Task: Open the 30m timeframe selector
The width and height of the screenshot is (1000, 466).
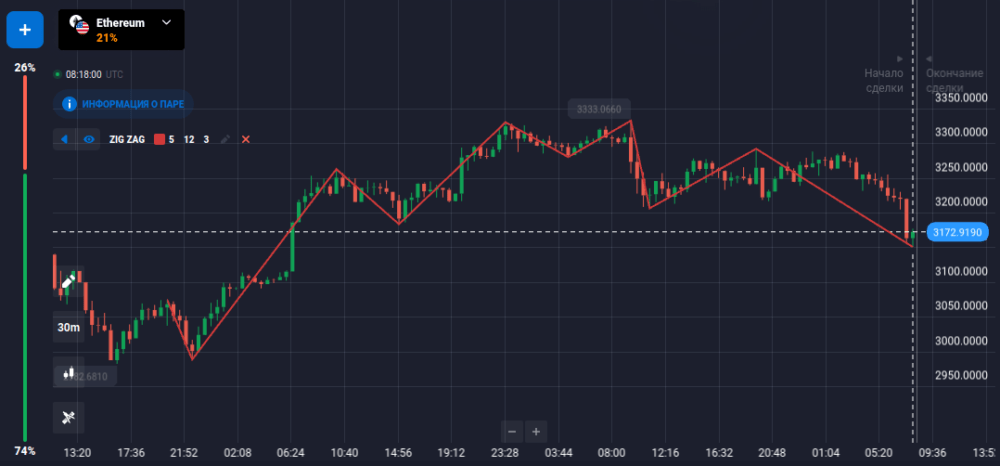Action: 68,327
